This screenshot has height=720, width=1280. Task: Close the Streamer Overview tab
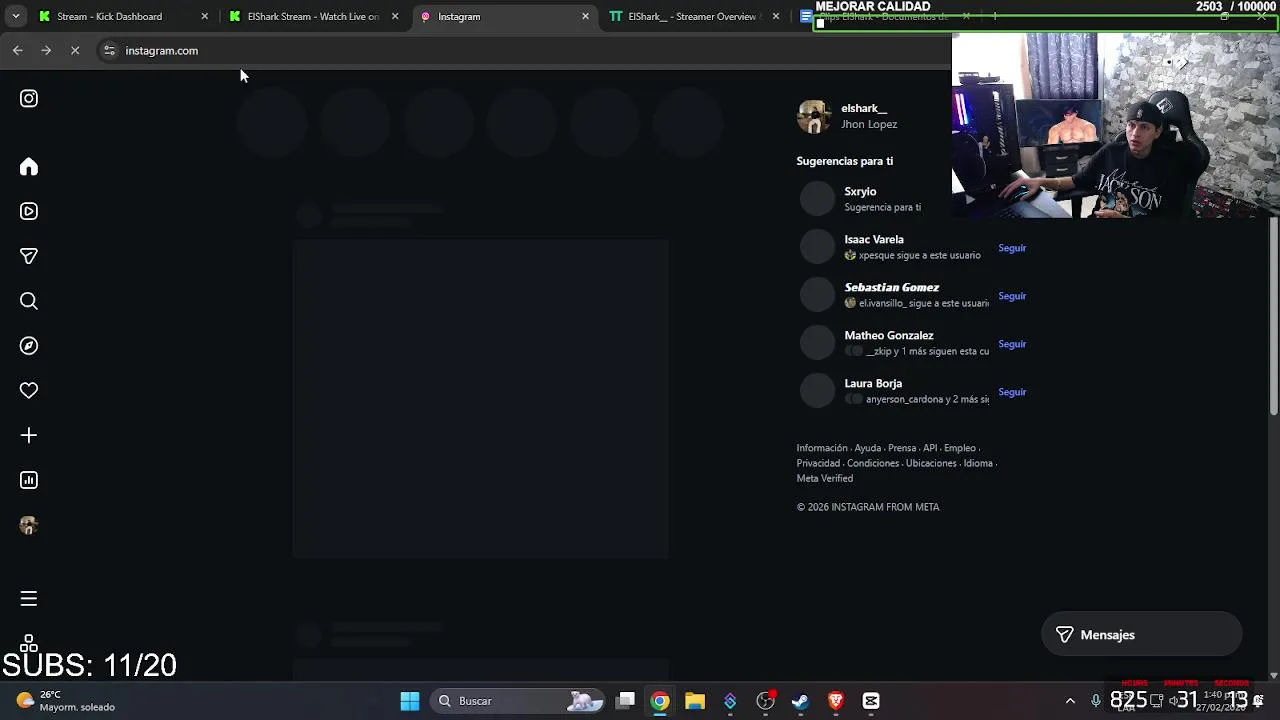pyautogui.click(x=776, y=16)
